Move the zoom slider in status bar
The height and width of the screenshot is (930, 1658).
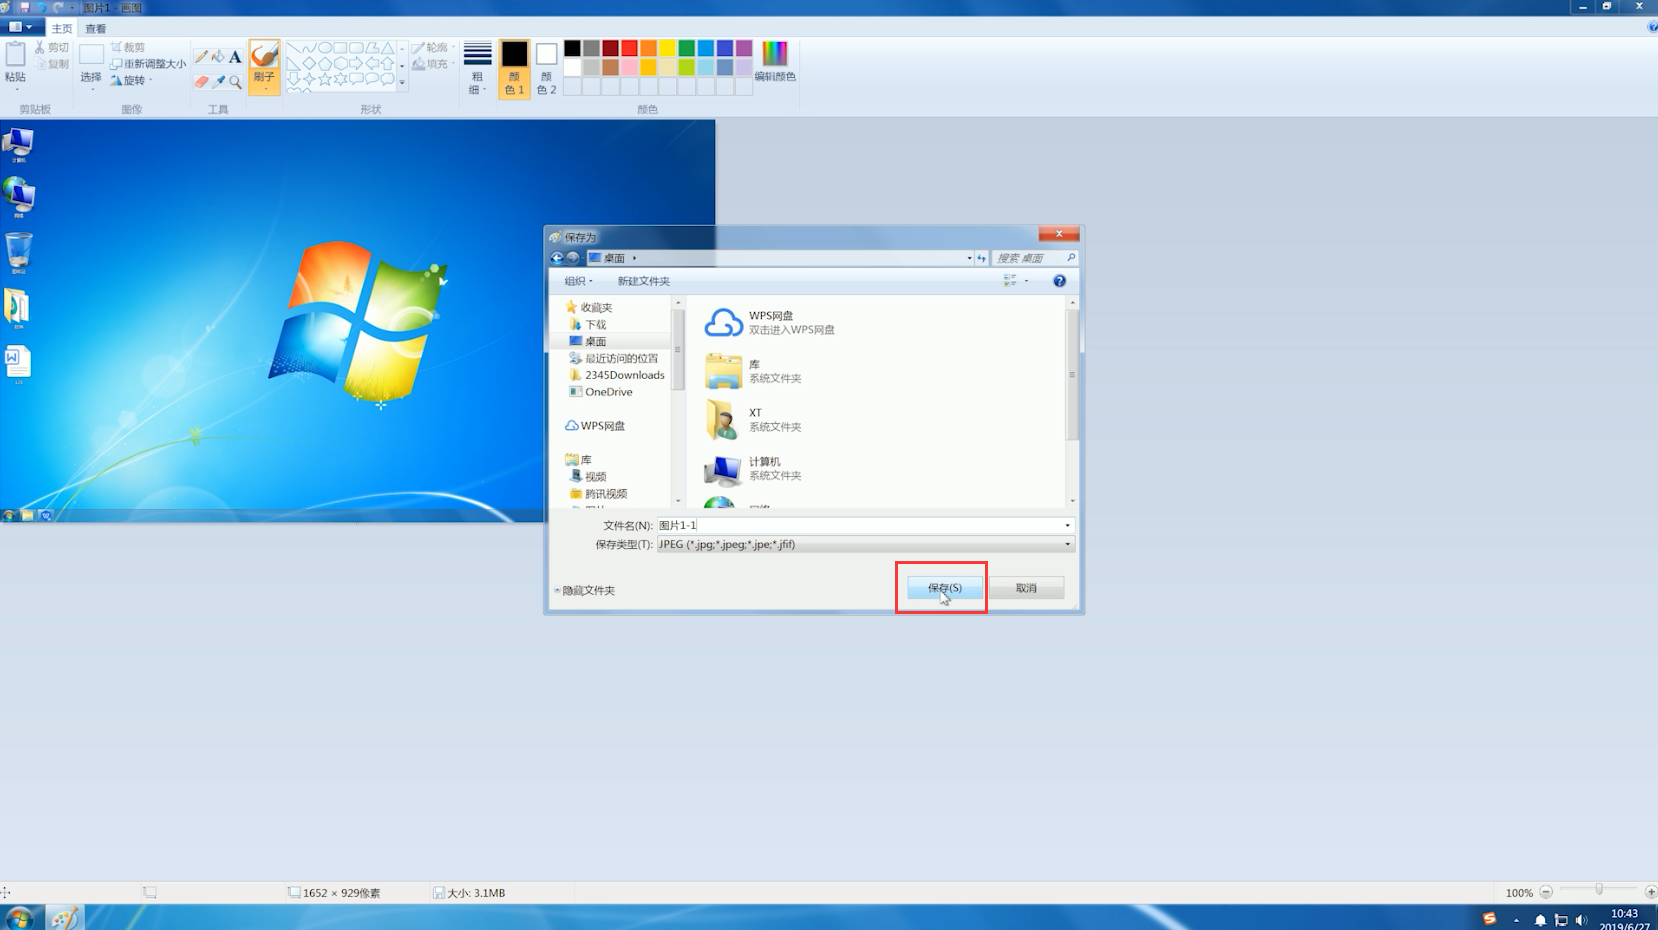[x=1599, y=890]
